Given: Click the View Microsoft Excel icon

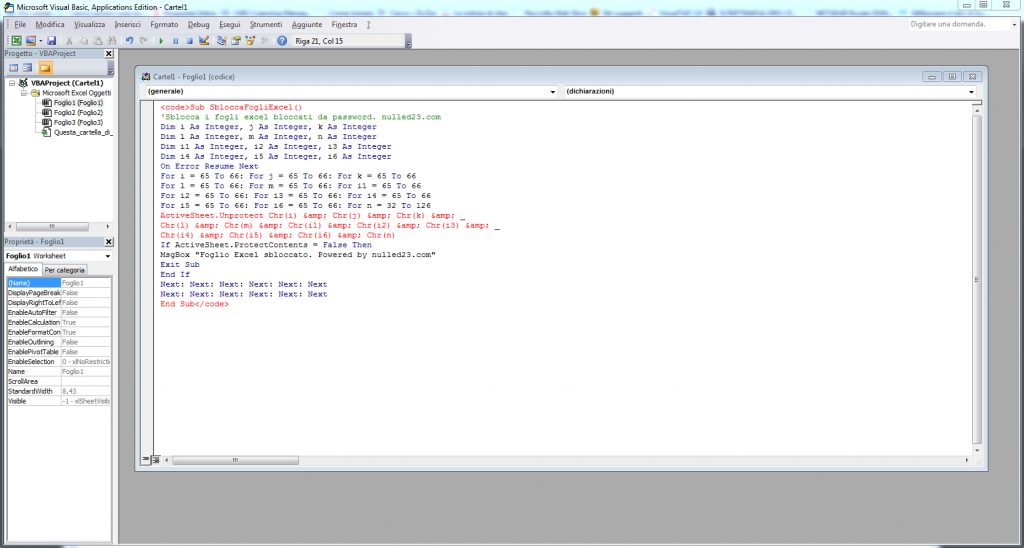Looking at the screenshot, I should click(x=14, y=41).
